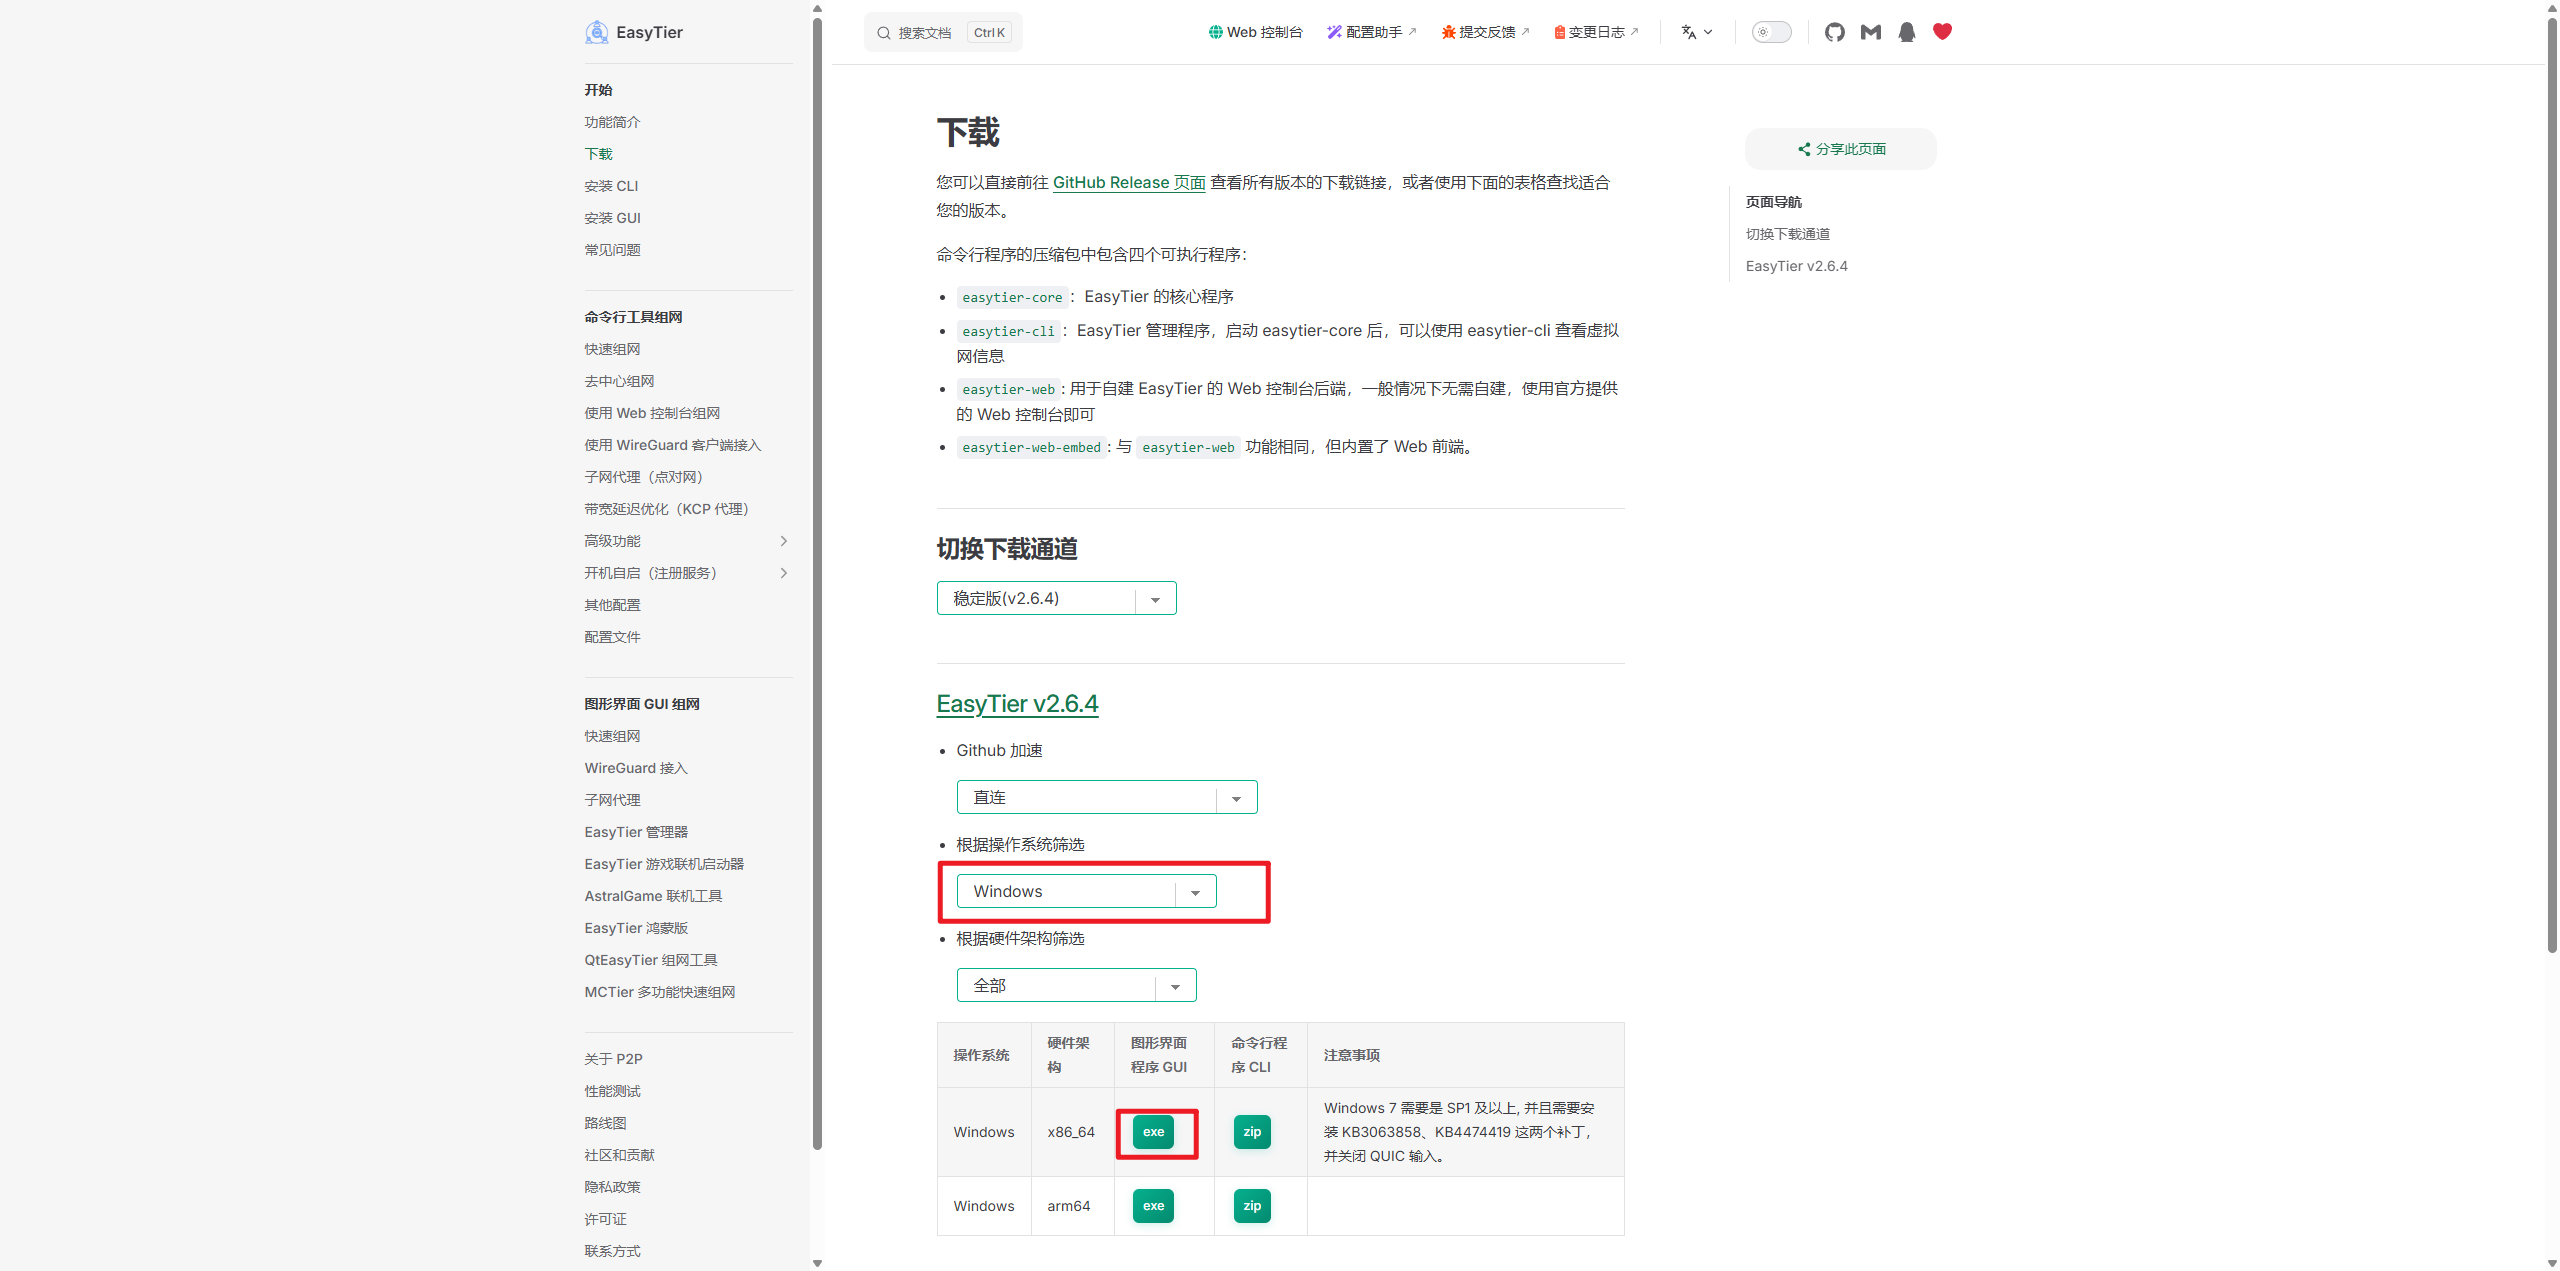Click the sidebar vertical scrollbar thumb
Viewport: 2560px width, 1271px height.
[817, 584]
